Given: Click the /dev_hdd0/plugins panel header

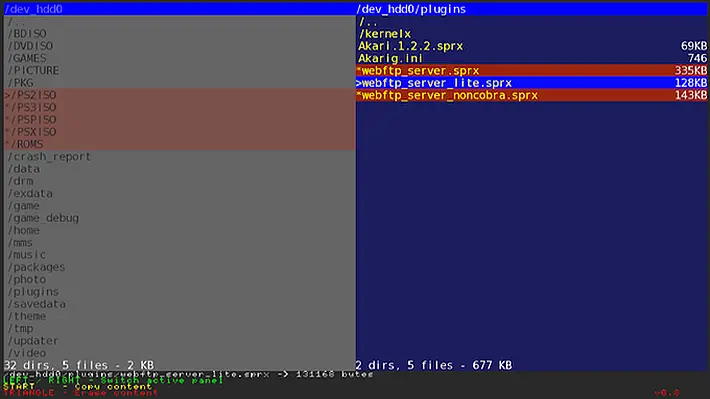Looking at the screenshot, I should coord(532,9).
